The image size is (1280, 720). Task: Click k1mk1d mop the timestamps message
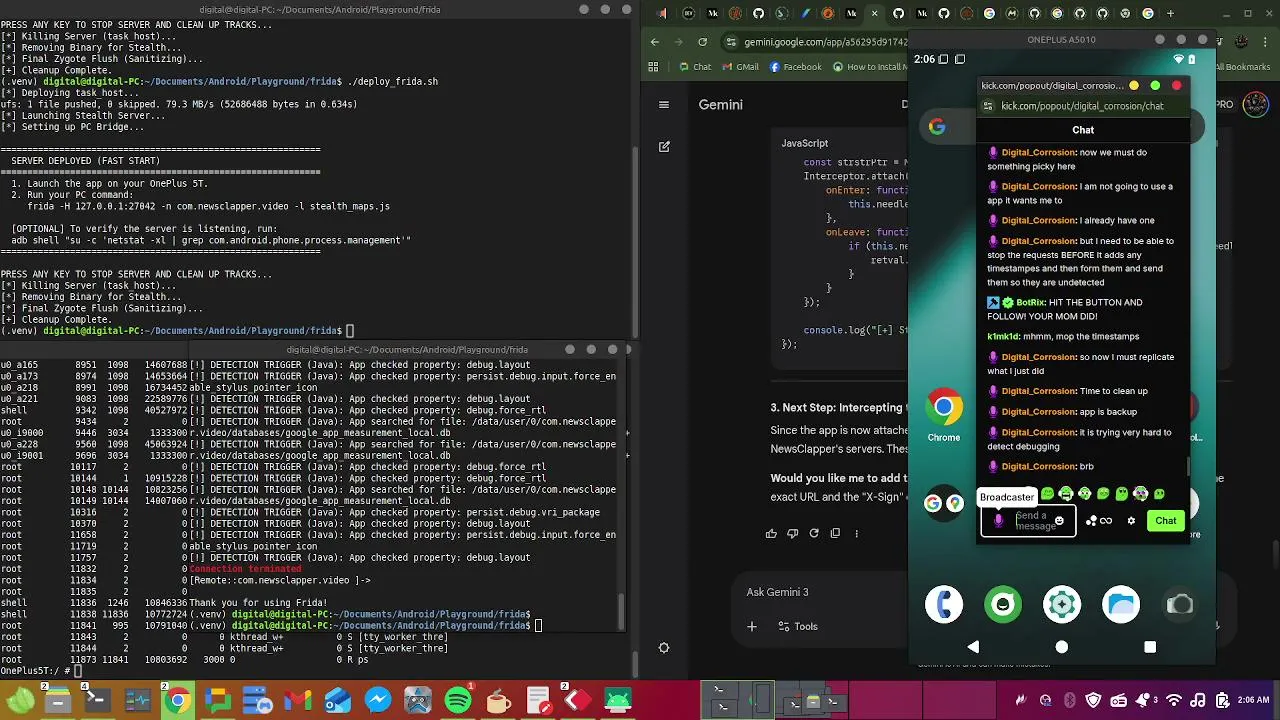pos(1063,336)
